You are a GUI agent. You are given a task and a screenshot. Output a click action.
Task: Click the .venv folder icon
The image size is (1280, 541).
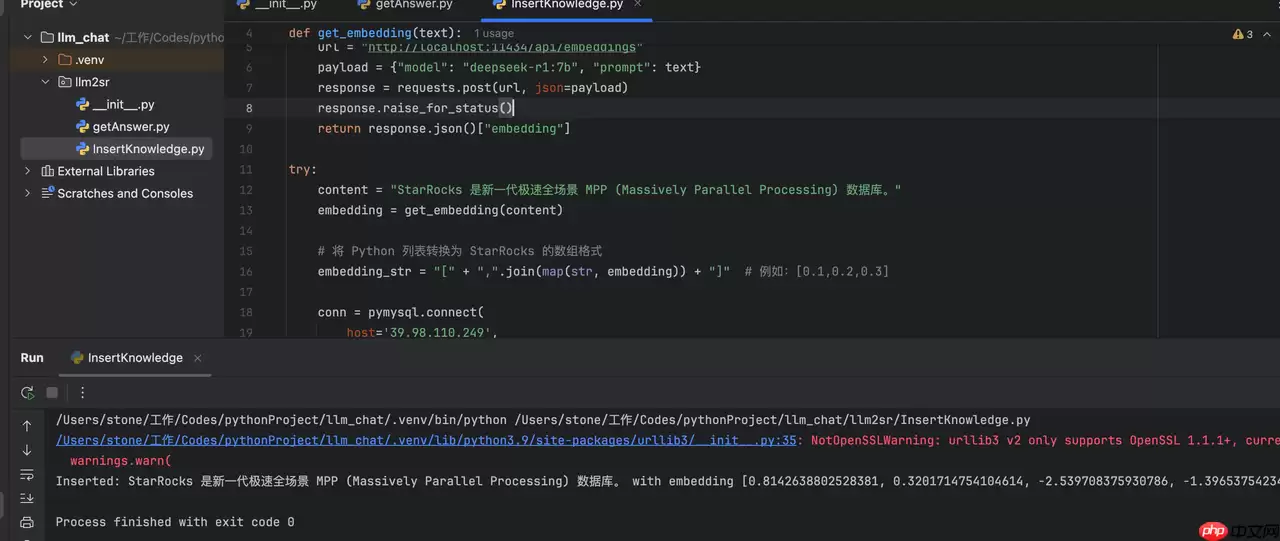(65, 60)
